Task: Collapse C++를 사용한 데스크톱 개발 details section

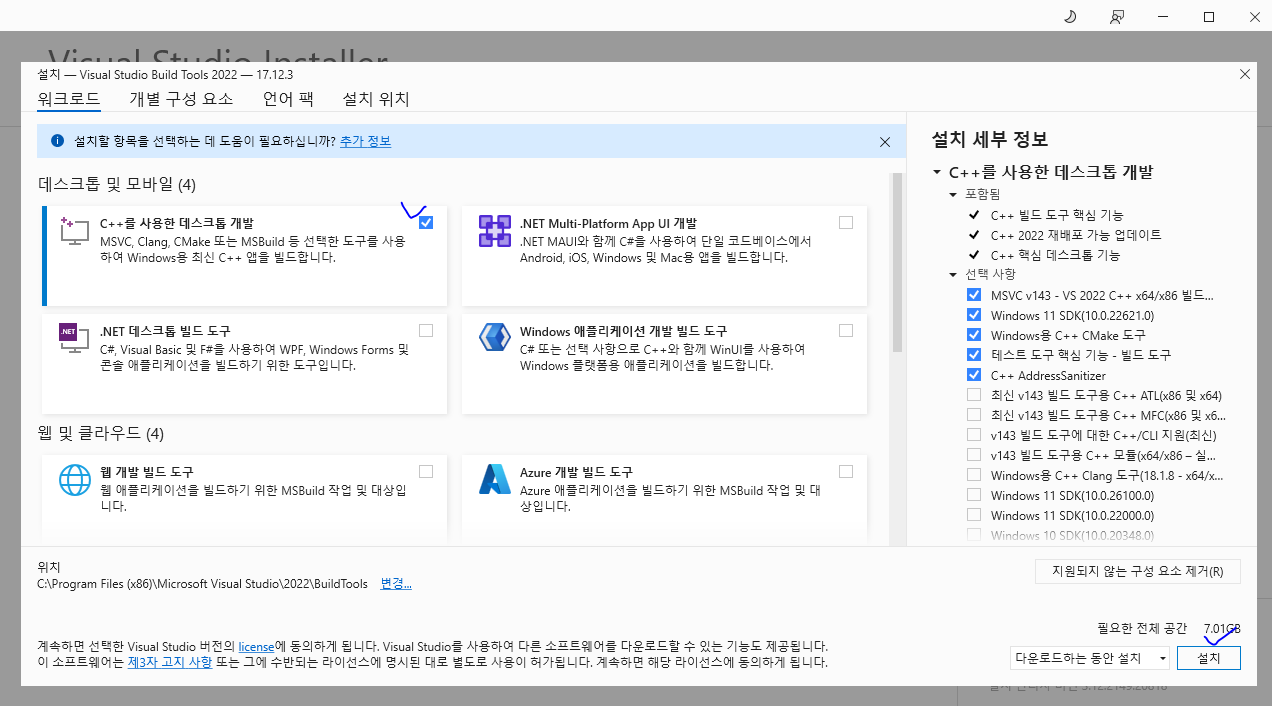Action: 937,172
